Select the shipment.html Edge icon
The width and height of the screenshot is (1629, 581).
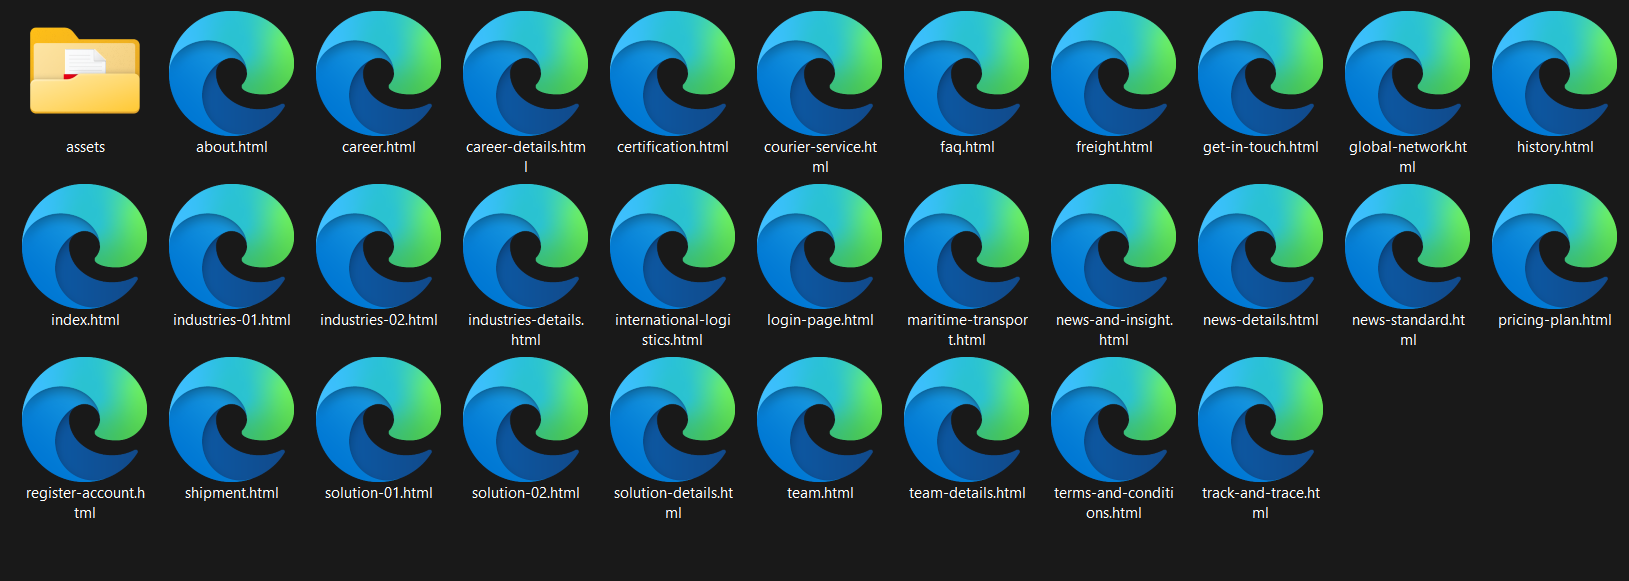pyautogui.click(x=232, y=419)
